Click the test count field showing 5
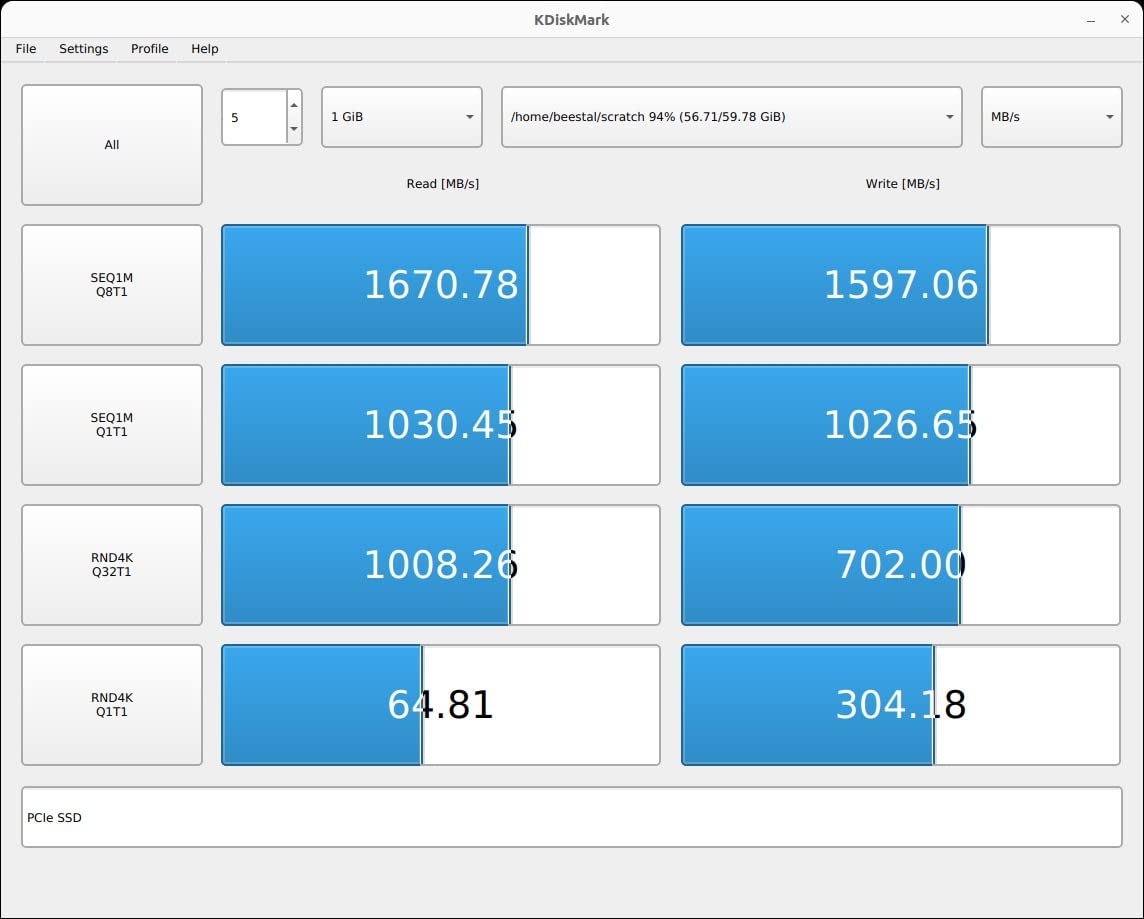The image size is (1144, 919). pos(254,117)
